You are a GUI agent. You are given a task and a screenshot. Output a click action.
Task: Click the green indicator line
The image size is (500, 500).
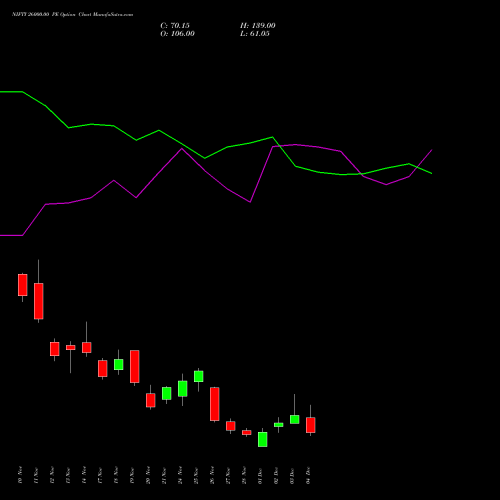click(x=216, y=152)
